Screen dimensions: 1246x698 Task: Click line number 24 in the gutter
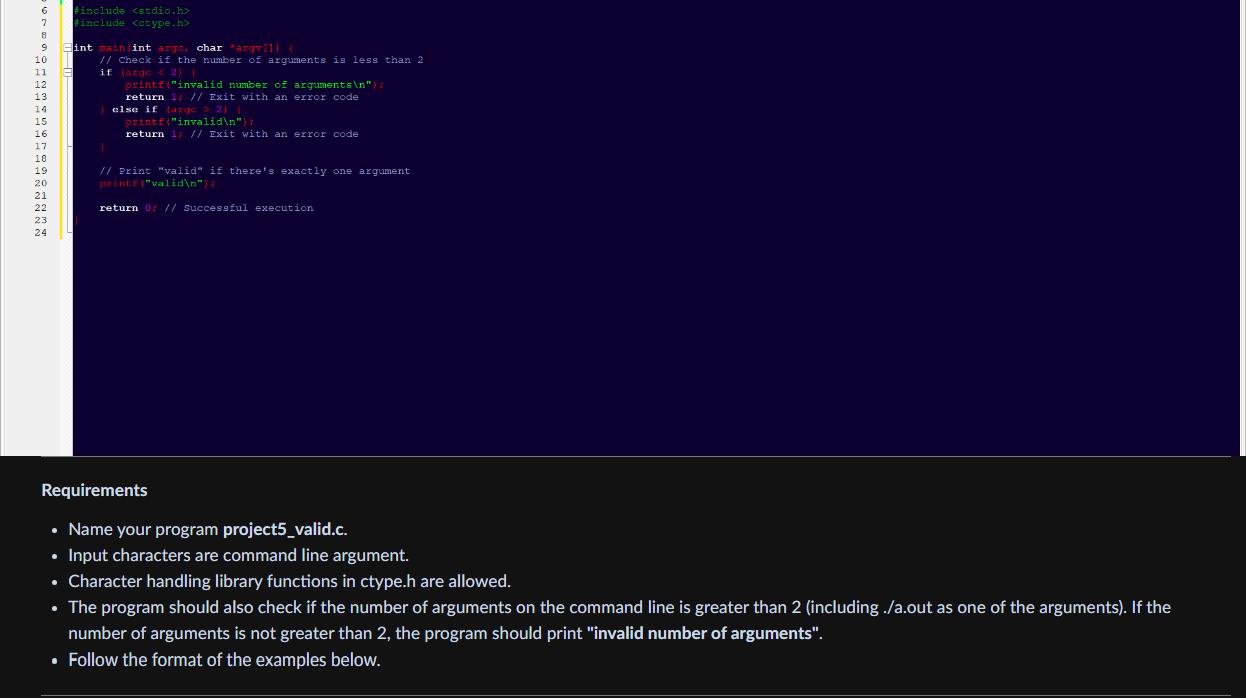coord(41,232)
